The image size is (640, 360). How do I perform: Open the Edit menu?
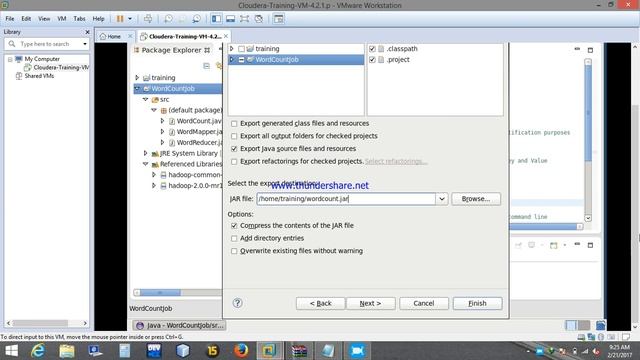click(x=26, y=19)
